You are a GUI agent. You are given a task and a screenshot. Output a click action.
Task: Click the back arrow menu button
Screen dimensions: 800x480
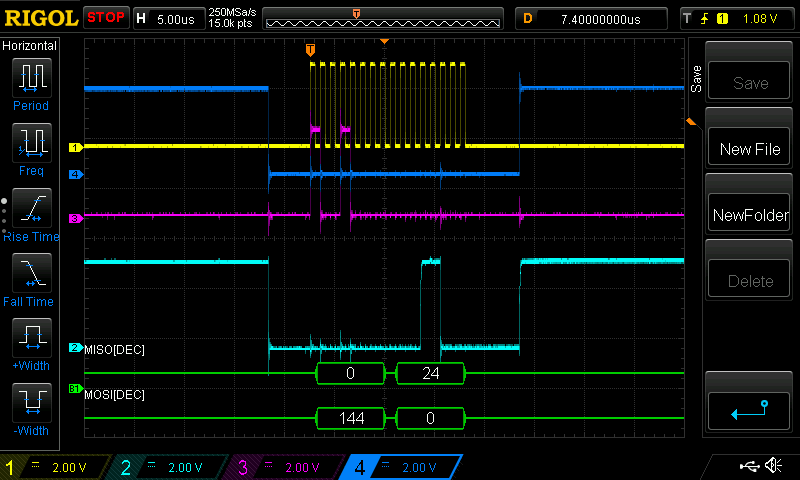pyautogui.click(x=749, y=410)
